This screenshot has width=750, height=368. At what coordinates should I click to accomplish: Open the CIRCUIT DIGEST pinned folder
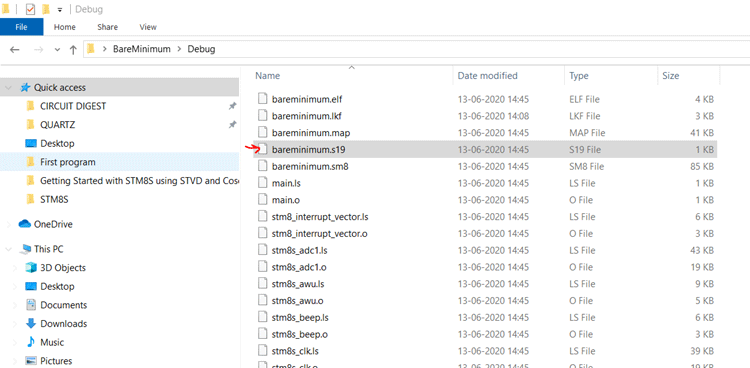click(73, 106)
